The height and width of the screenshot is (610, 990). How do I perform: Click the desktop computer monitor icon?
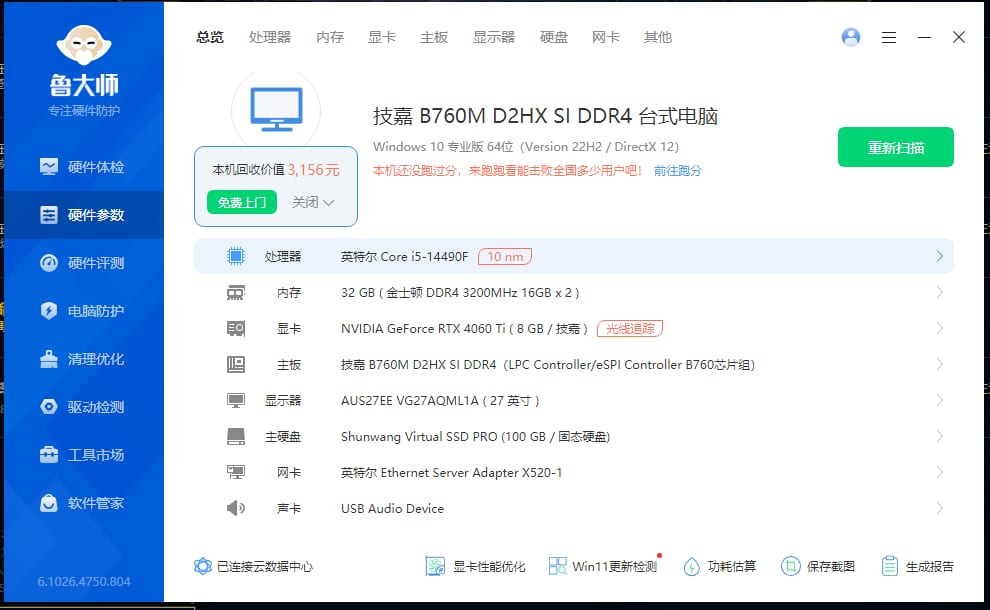pyautogui.click(x=276, y=110)
